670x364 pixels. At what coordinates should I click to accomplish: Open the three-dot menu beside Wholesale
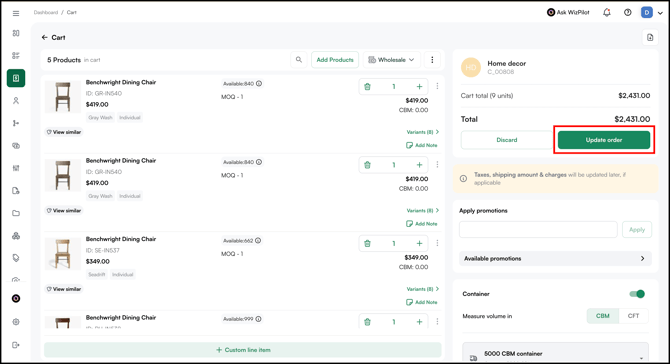[x=432, y=60]
